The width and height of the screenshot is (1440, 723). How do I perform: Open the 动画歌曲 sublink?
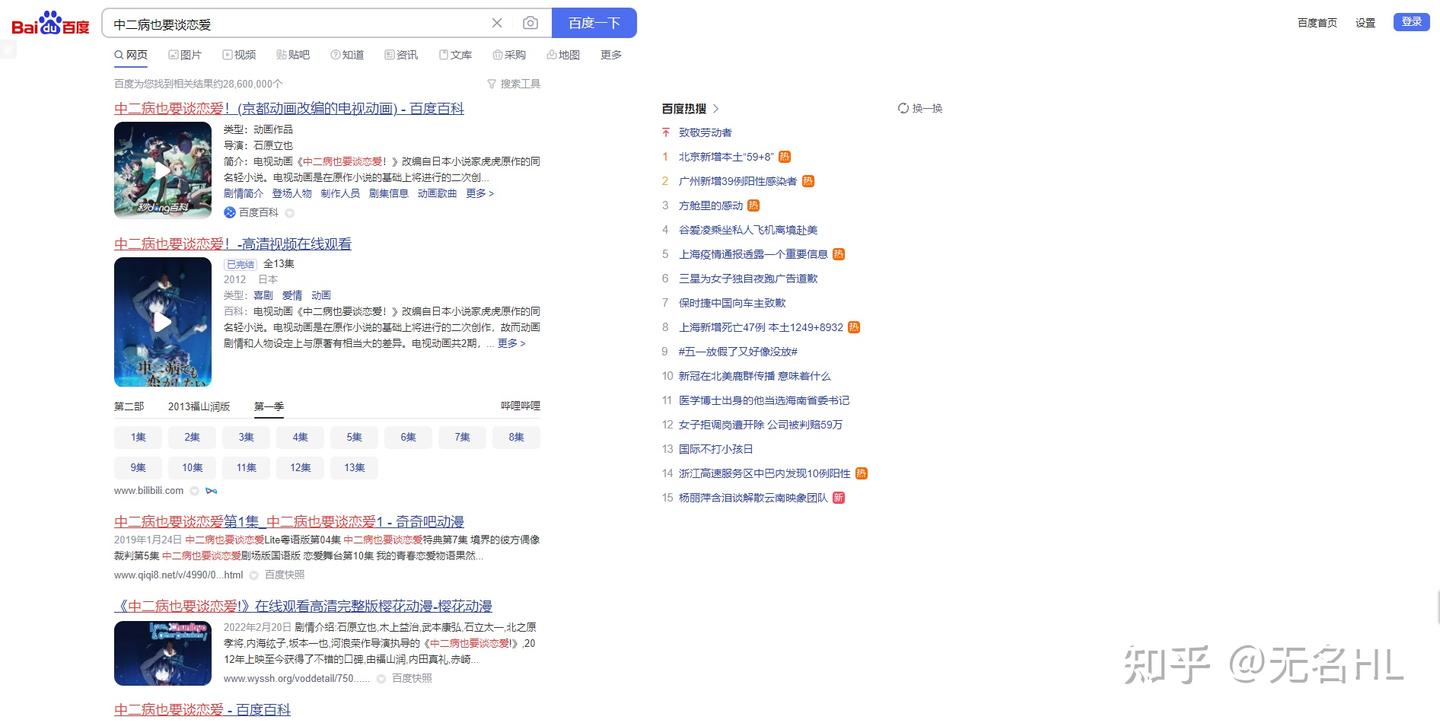(x=437, y=193)
